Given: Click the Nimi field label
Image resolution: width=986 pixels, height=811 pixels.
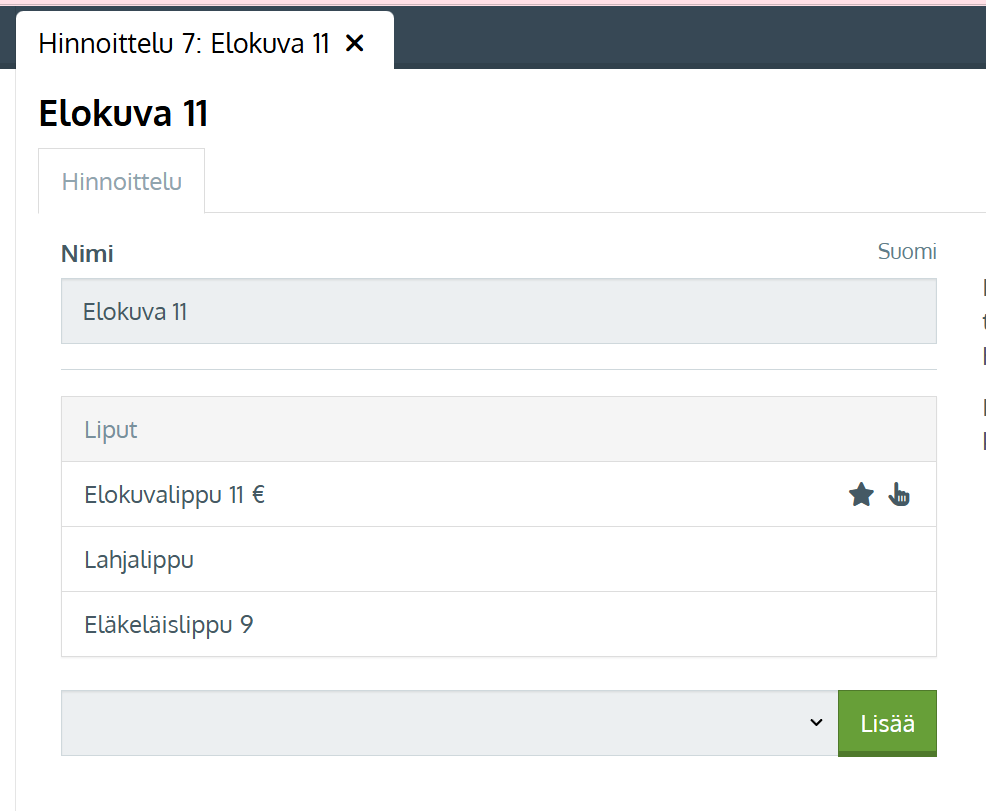Looking at the screenshot, I should tap(87, 254).
